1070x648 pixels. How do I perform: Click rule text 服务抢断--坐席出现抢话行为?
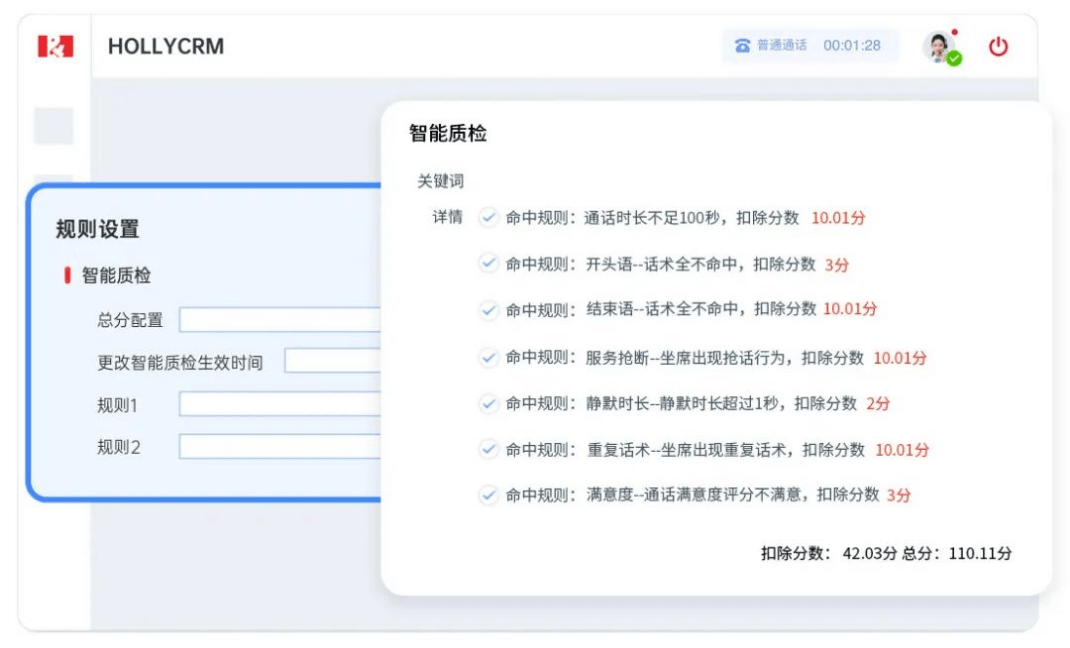685,357
